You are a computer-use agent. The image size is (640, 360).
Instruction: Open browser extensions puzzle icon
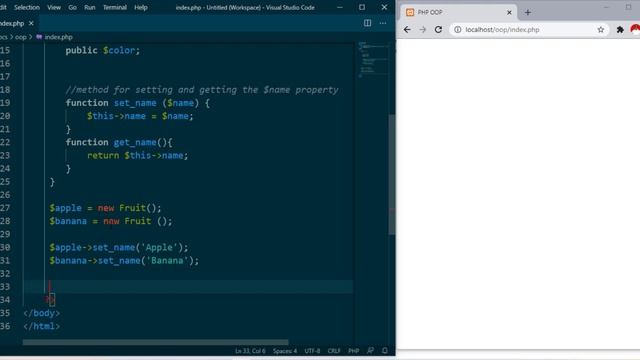tap(620, 30)
